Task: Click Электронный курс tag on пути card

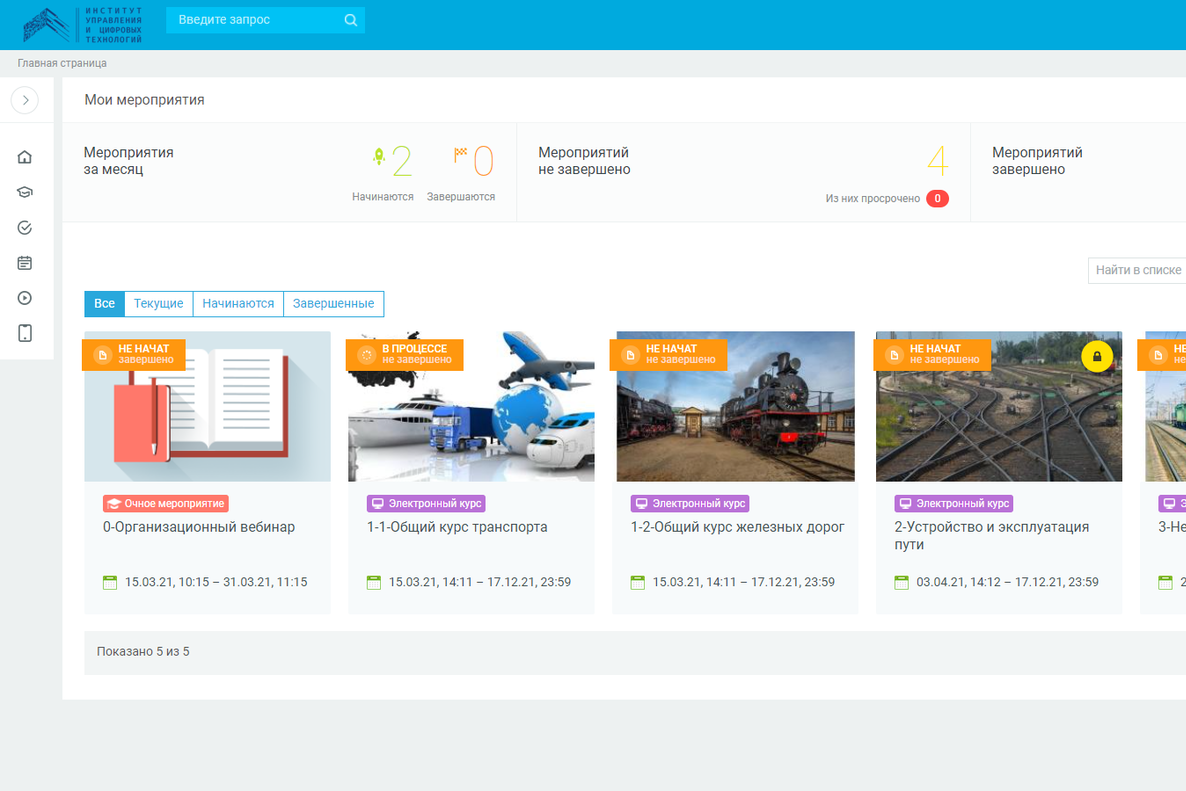Action: pos(954,504)
